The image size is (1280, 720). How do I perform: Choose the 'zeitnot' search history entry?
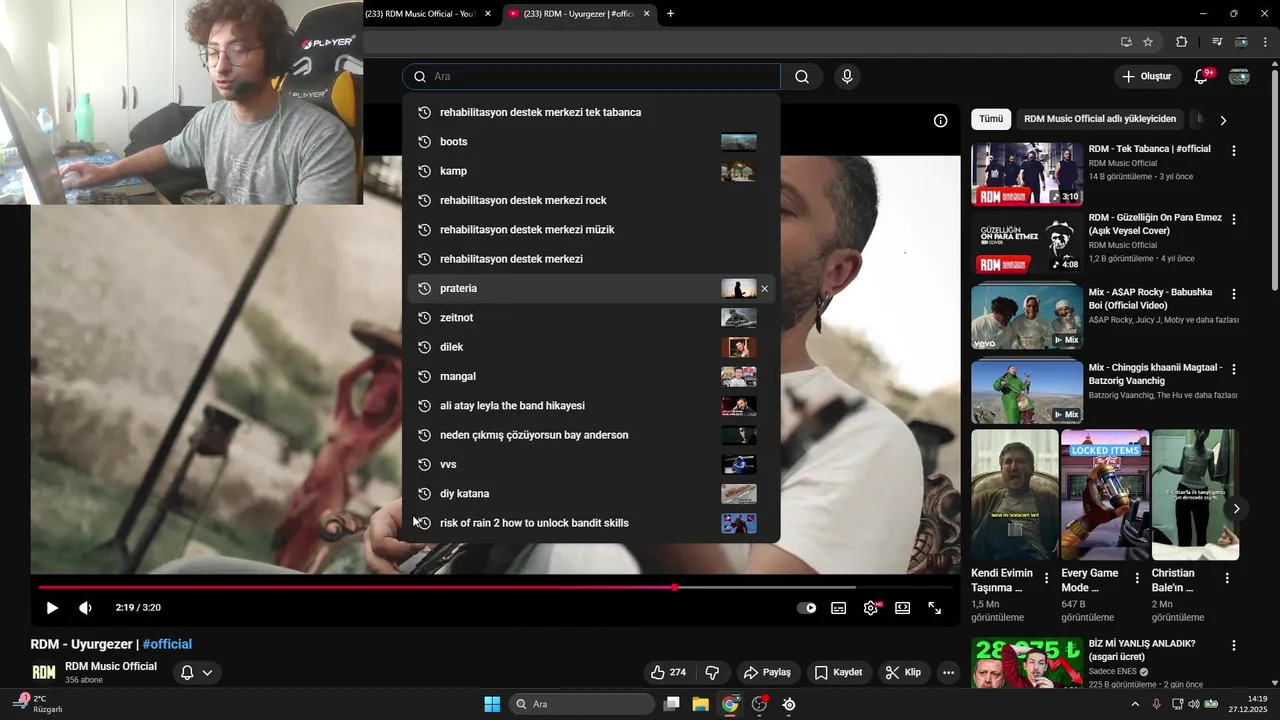[591, 318]
